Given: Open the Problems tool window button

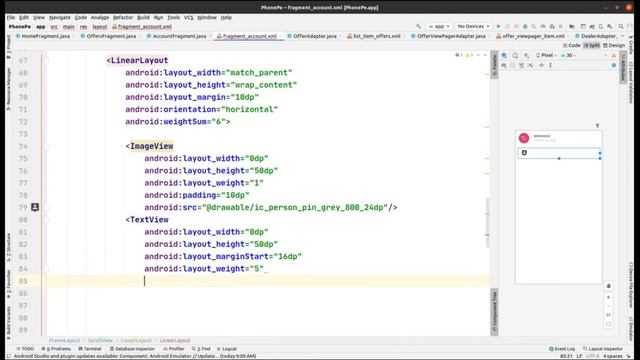Looking at the screenshot, I should 56,349.
